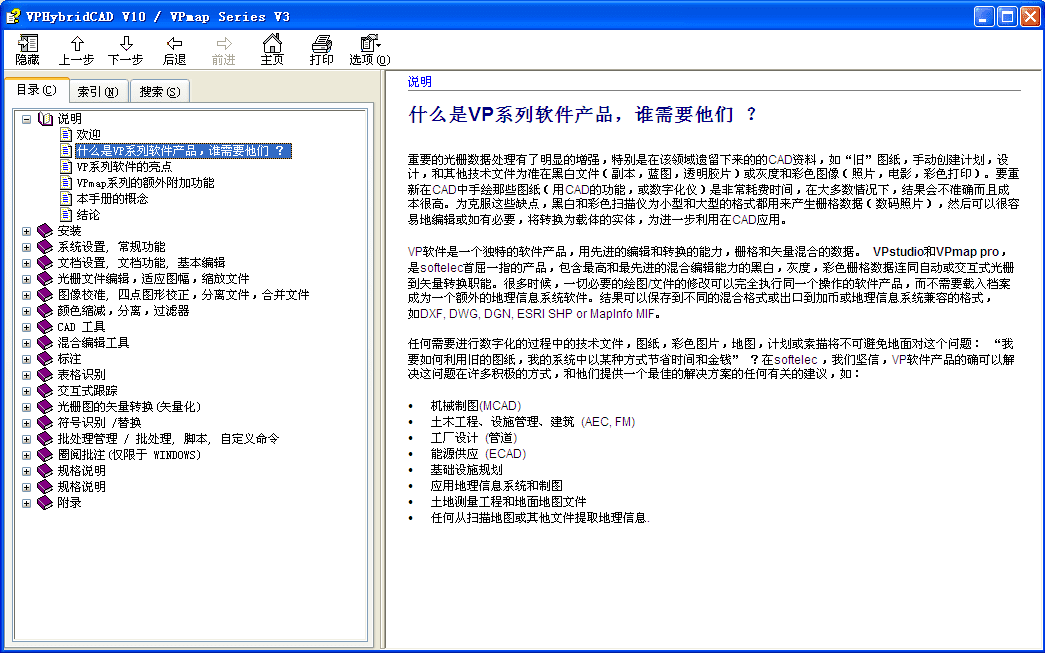The height and width of the screenshot is (653, 1045).
Task: Open the 本手册的概念 topic
Action: click(x=112, y=199)
